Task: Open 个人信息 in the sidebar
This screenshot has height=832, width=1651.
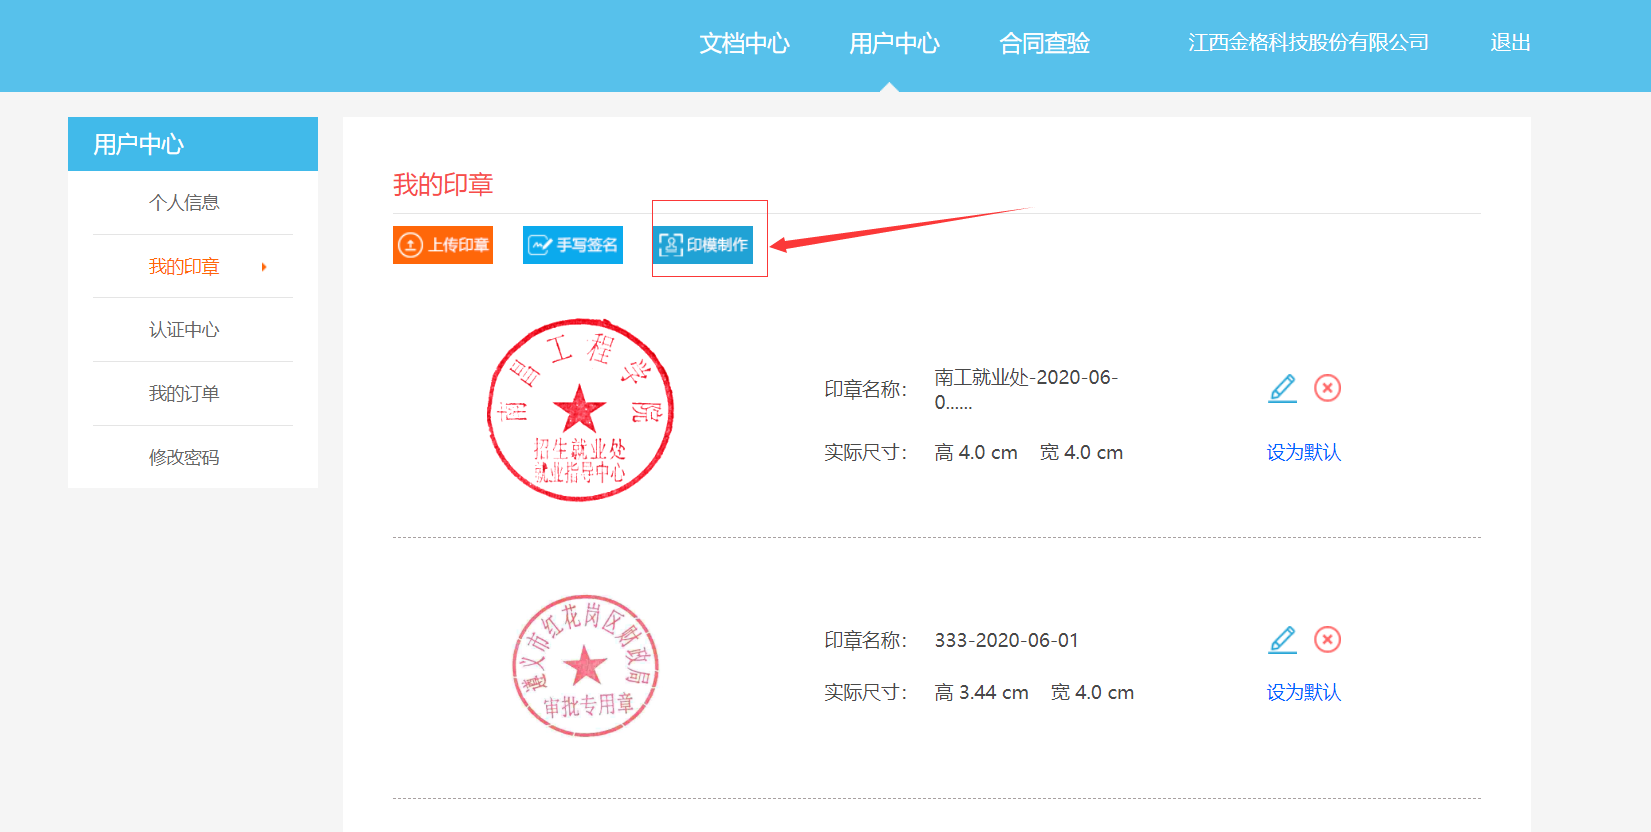Action: pos(184,203)
